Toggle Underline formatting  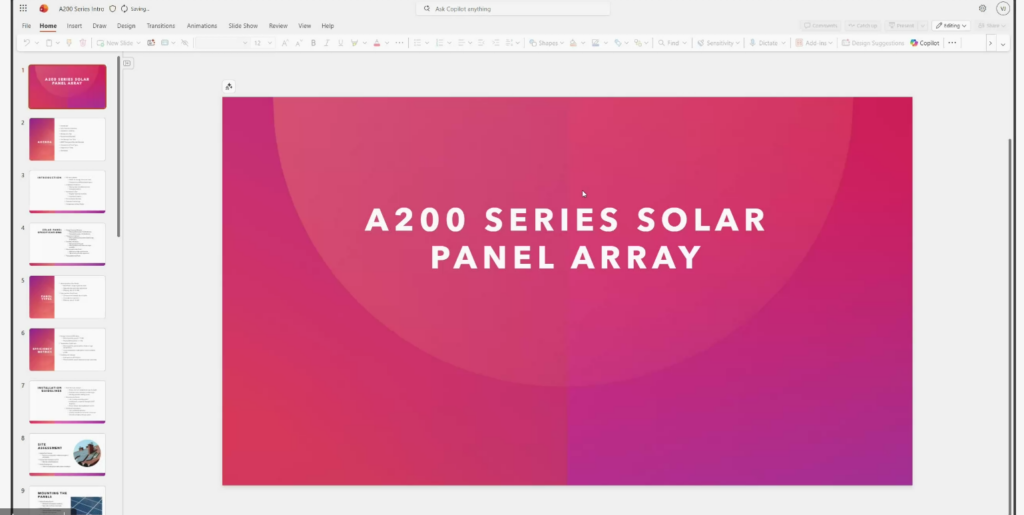pyautogui.click(x=340, y=43)
